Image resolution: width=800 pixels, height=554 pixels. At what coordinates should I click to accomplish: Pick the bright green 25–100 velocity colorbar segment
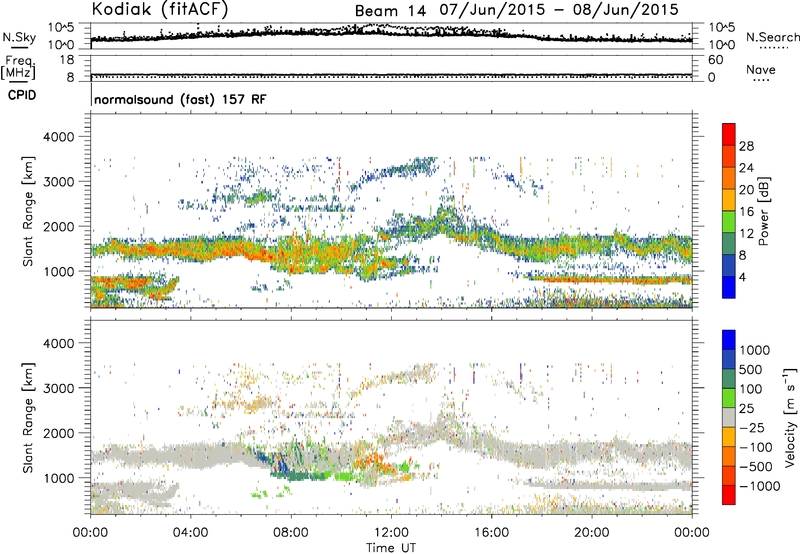729,398
